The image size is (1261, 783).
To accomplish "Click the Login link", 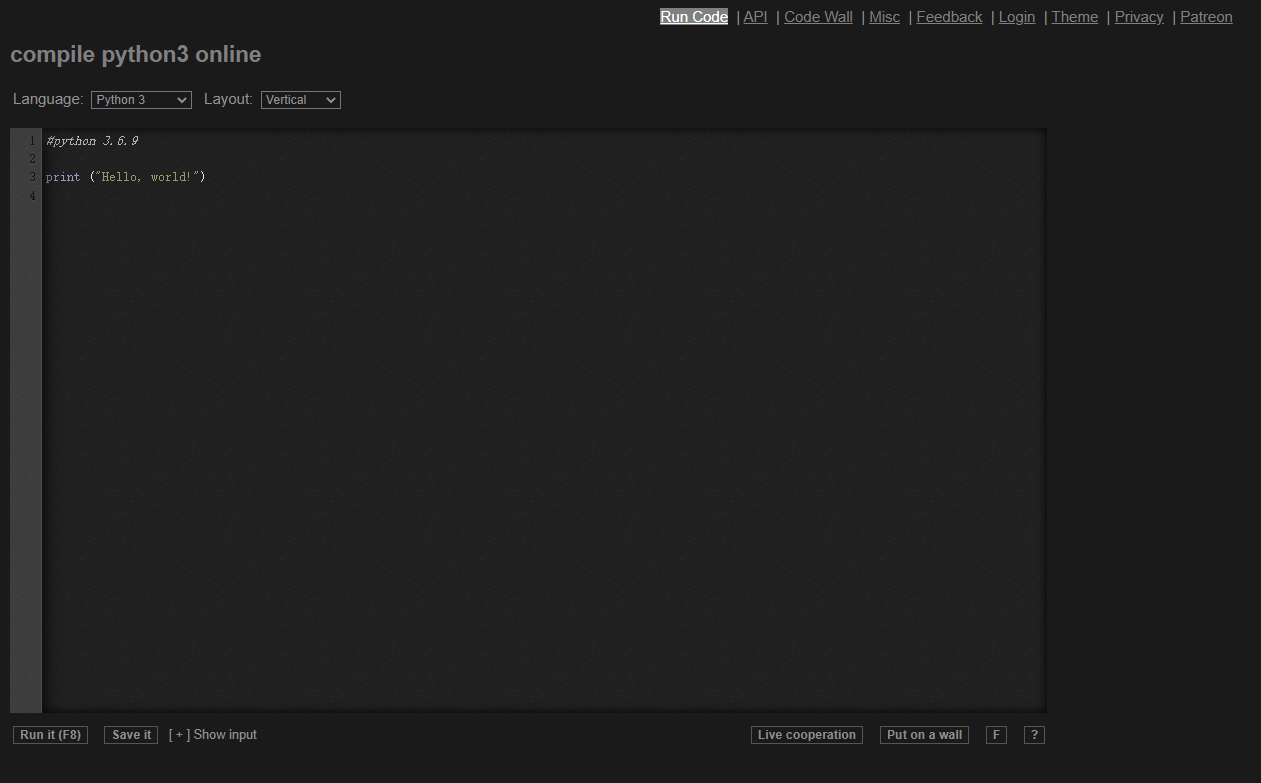I will (1017, 17).
